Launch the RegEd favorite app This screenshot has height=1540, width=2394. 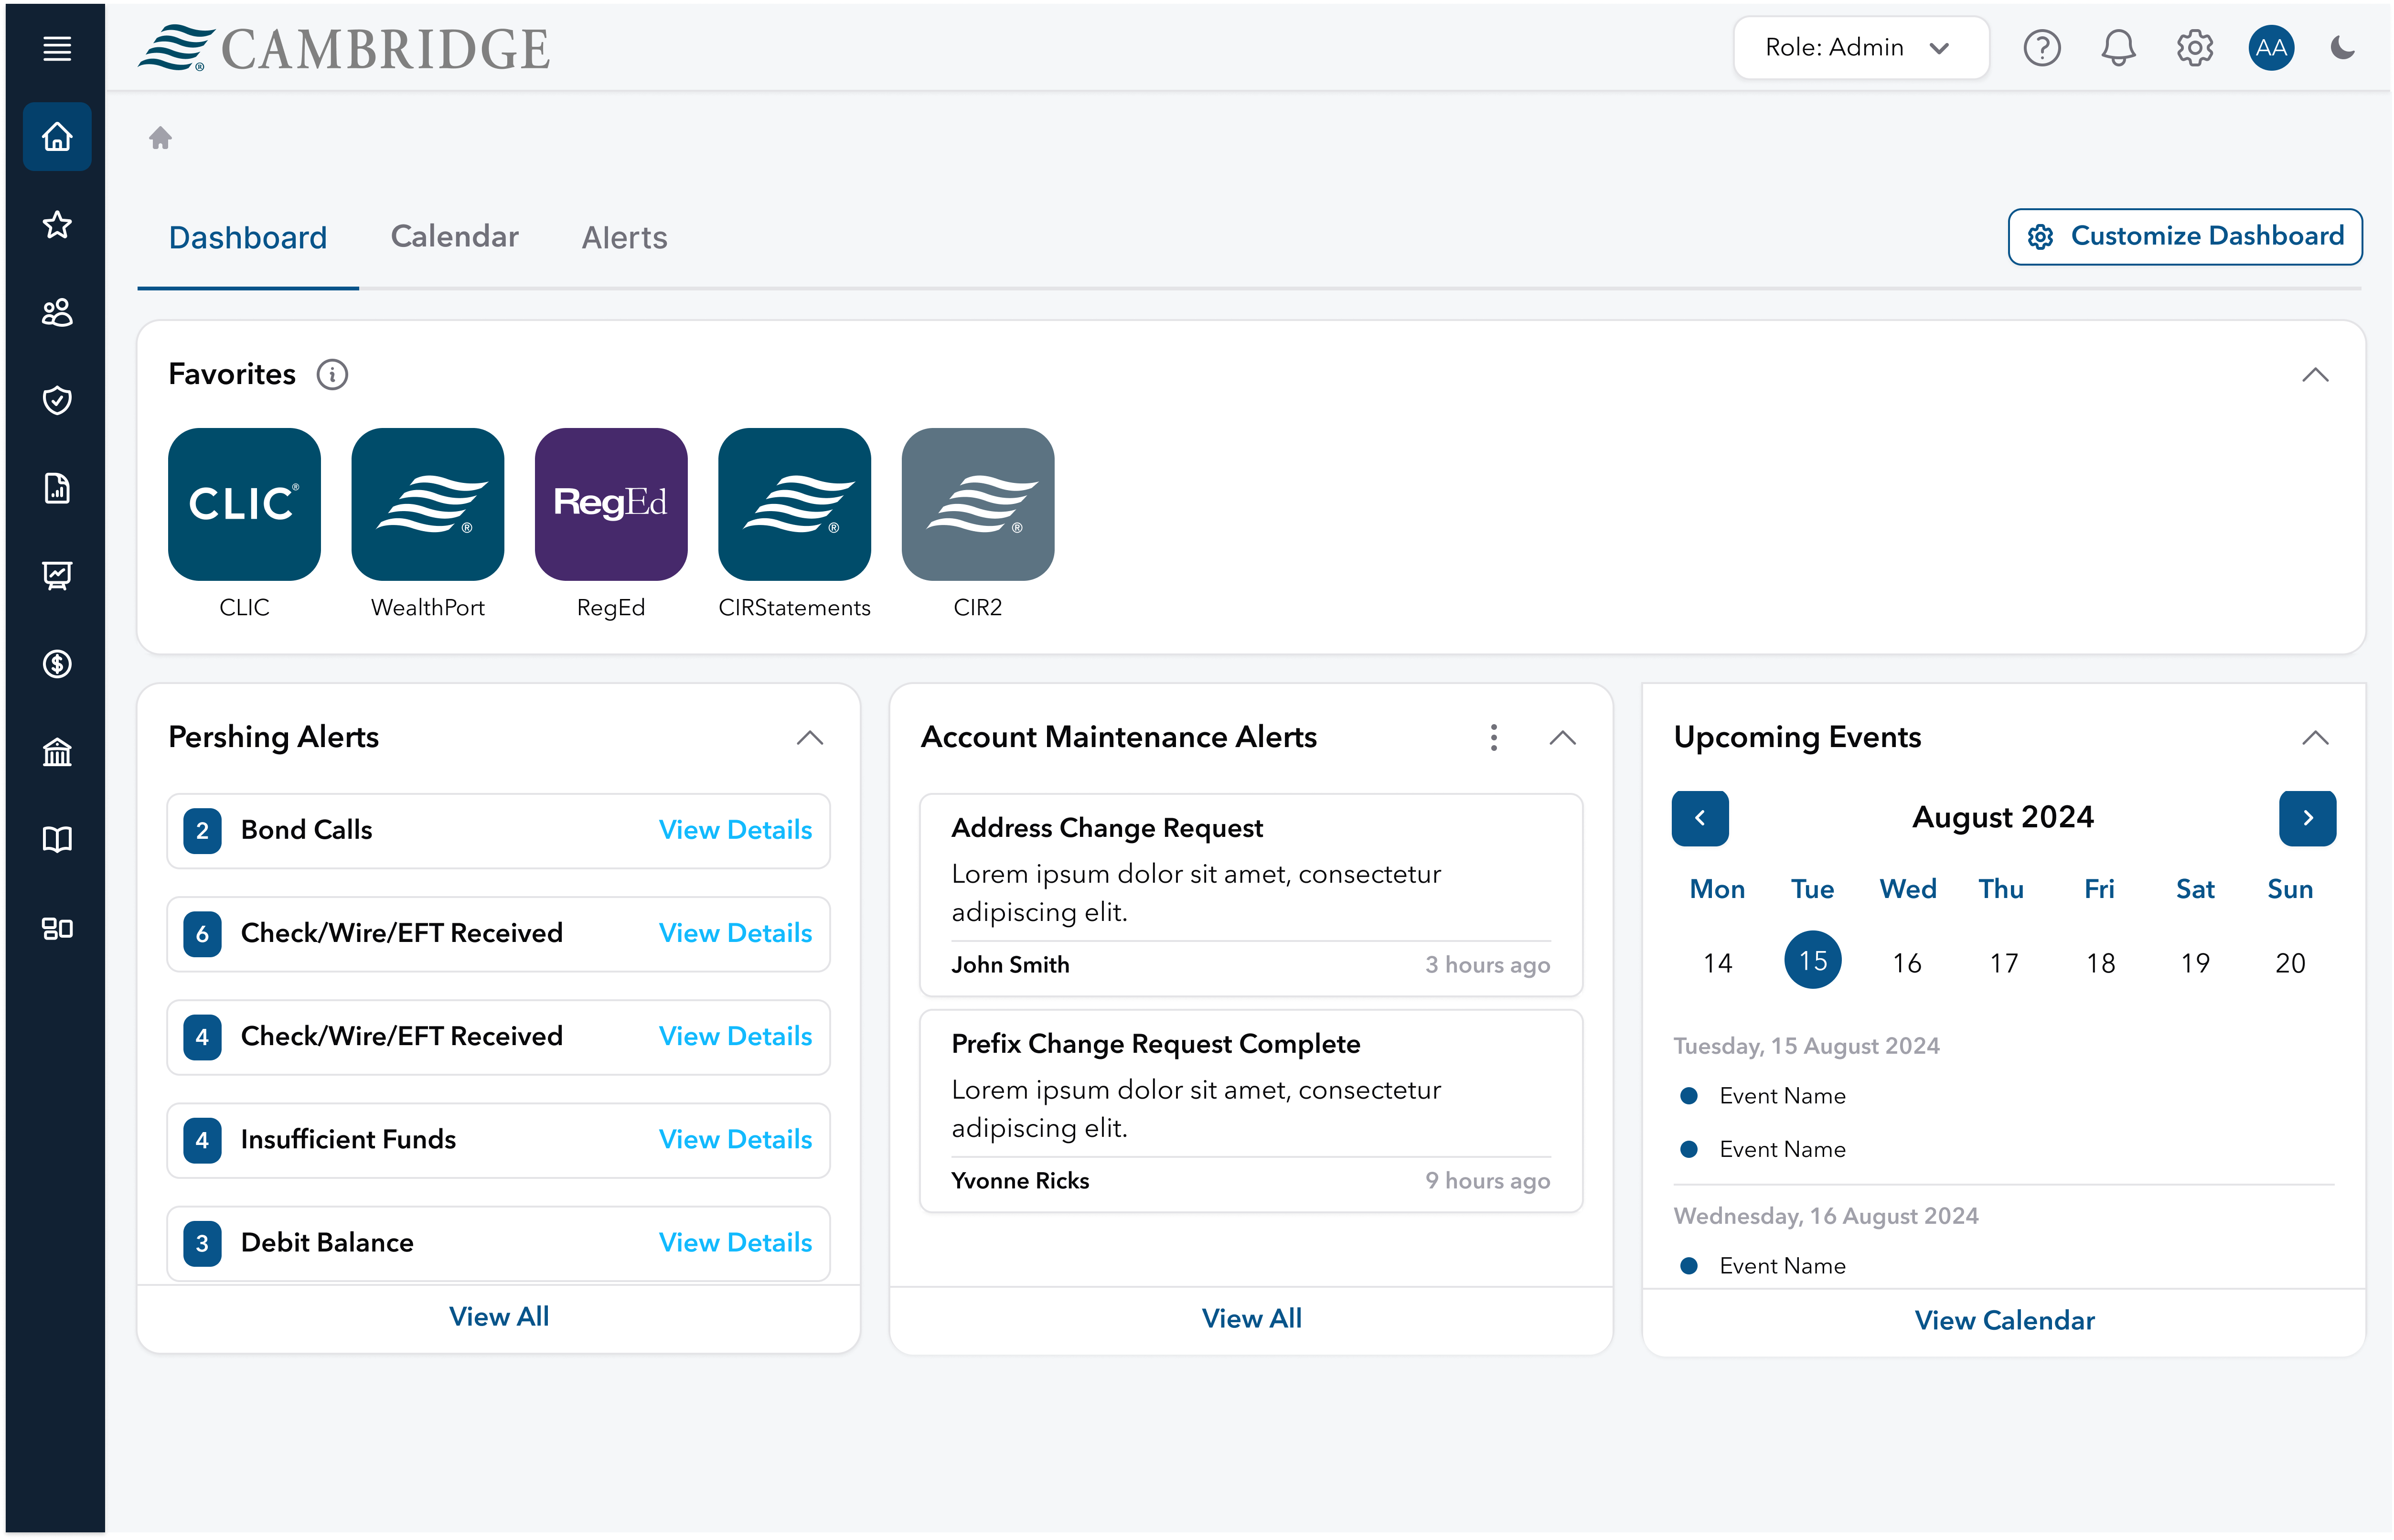[611, 504]
